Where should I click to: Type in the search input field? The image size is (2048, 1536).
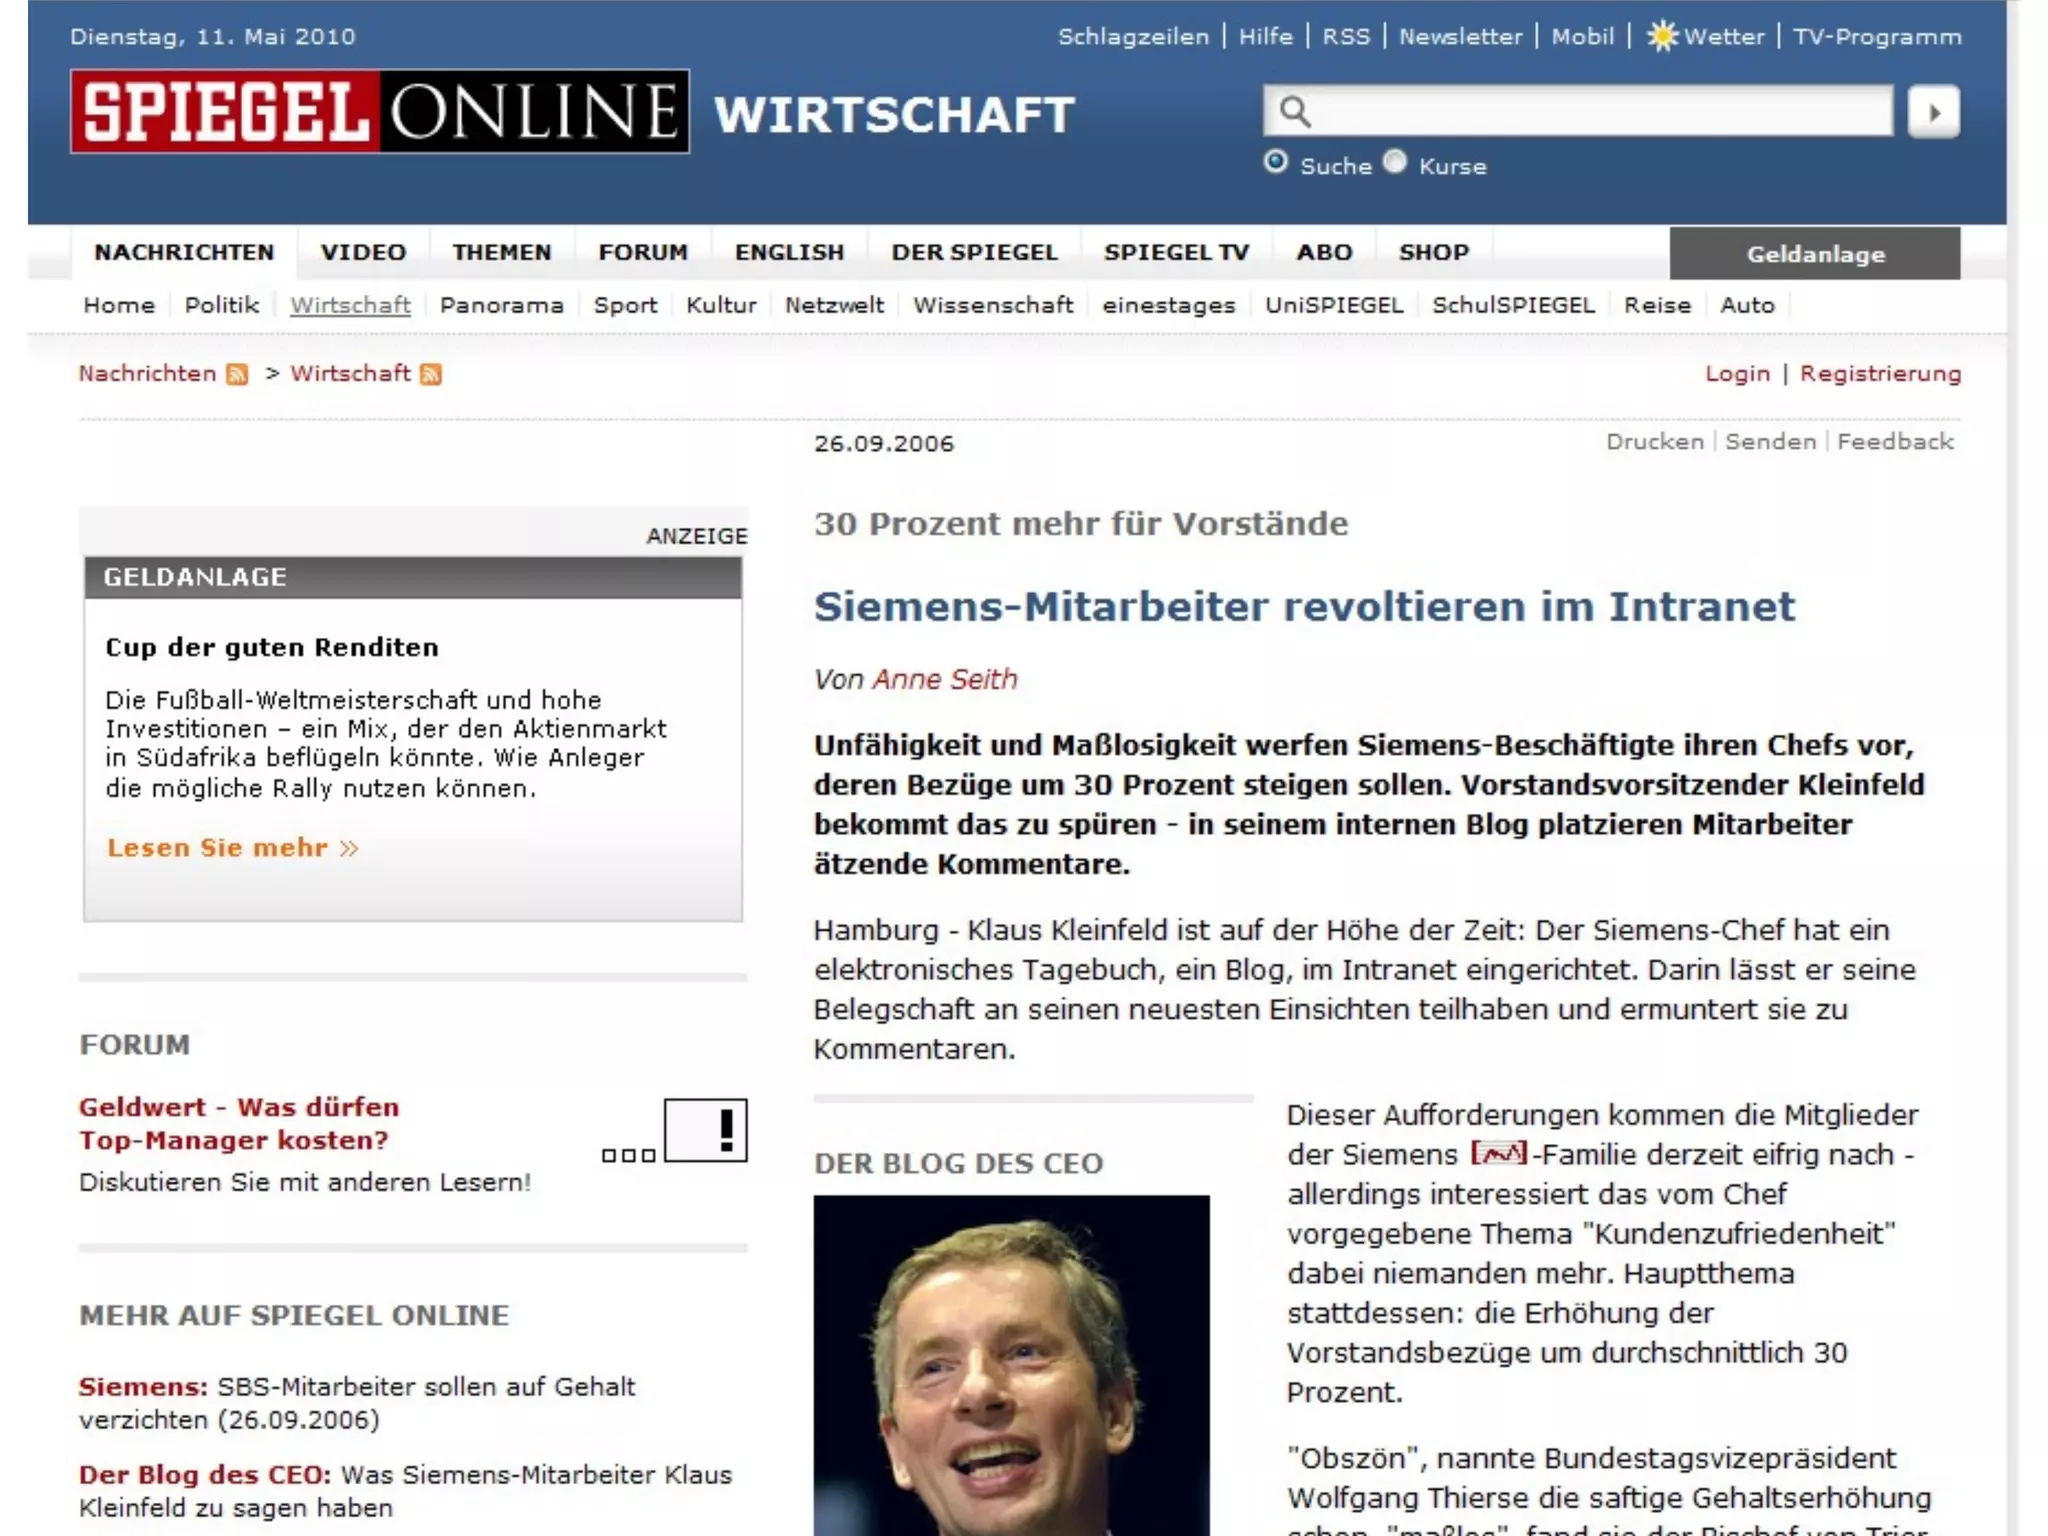pos(1600,111)
